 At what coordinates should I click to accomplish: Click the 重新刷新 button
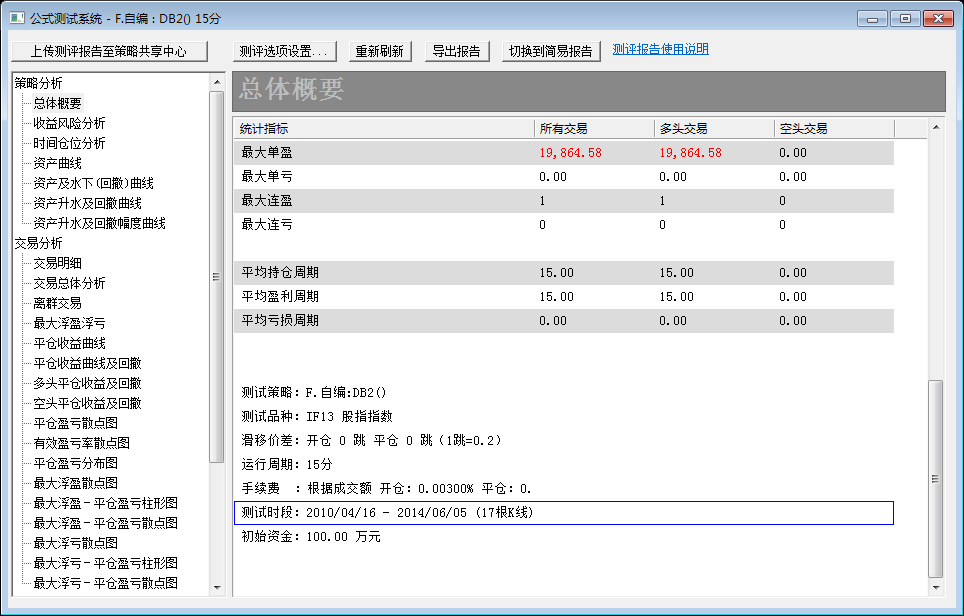tap(379, 51)
